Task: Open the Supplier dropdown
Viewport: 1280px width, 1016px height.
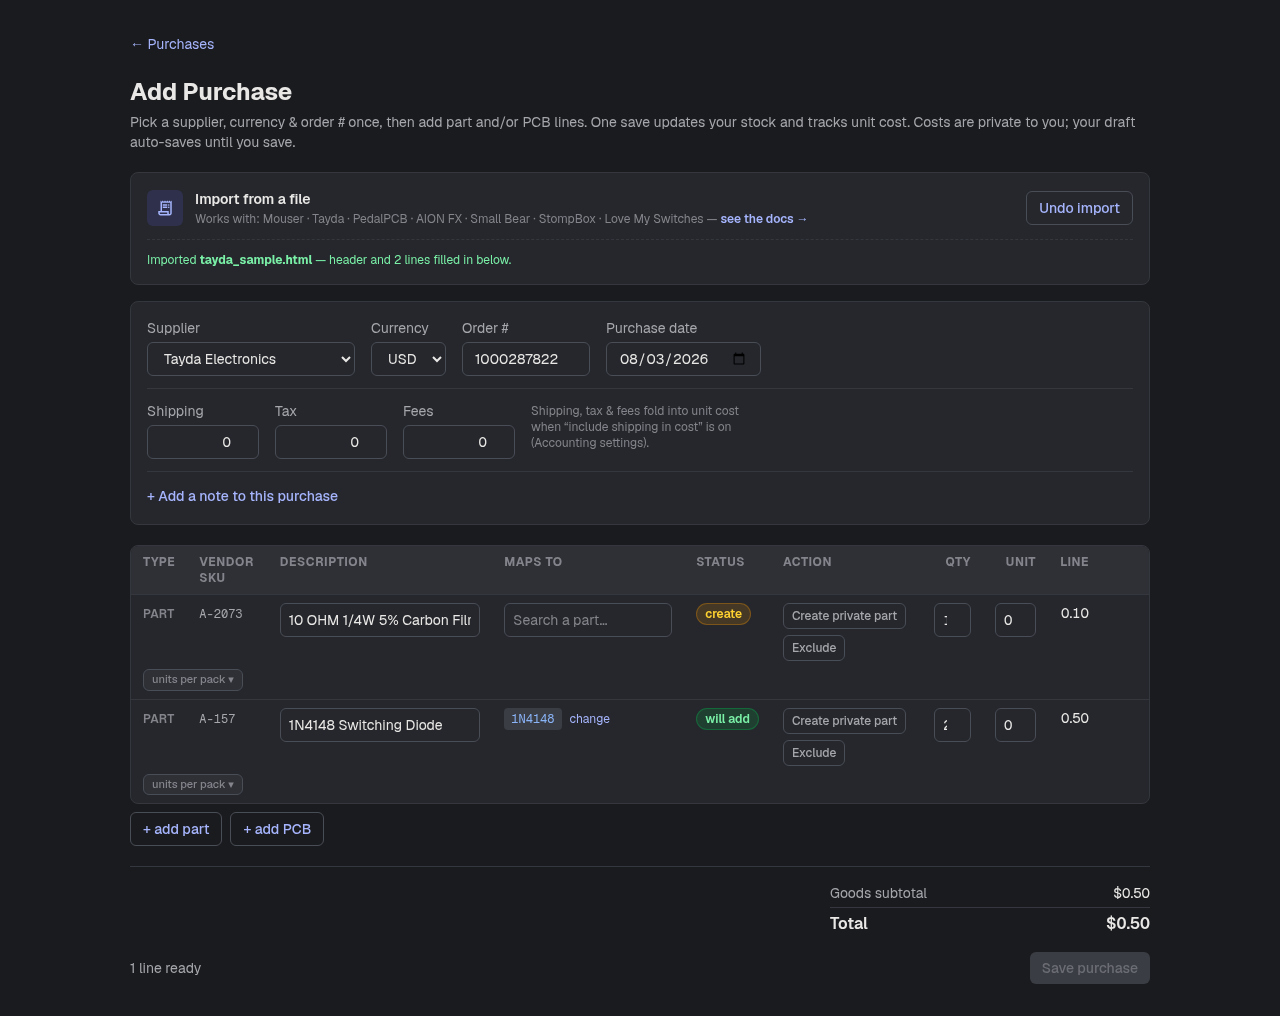Action: coord(251,359)
